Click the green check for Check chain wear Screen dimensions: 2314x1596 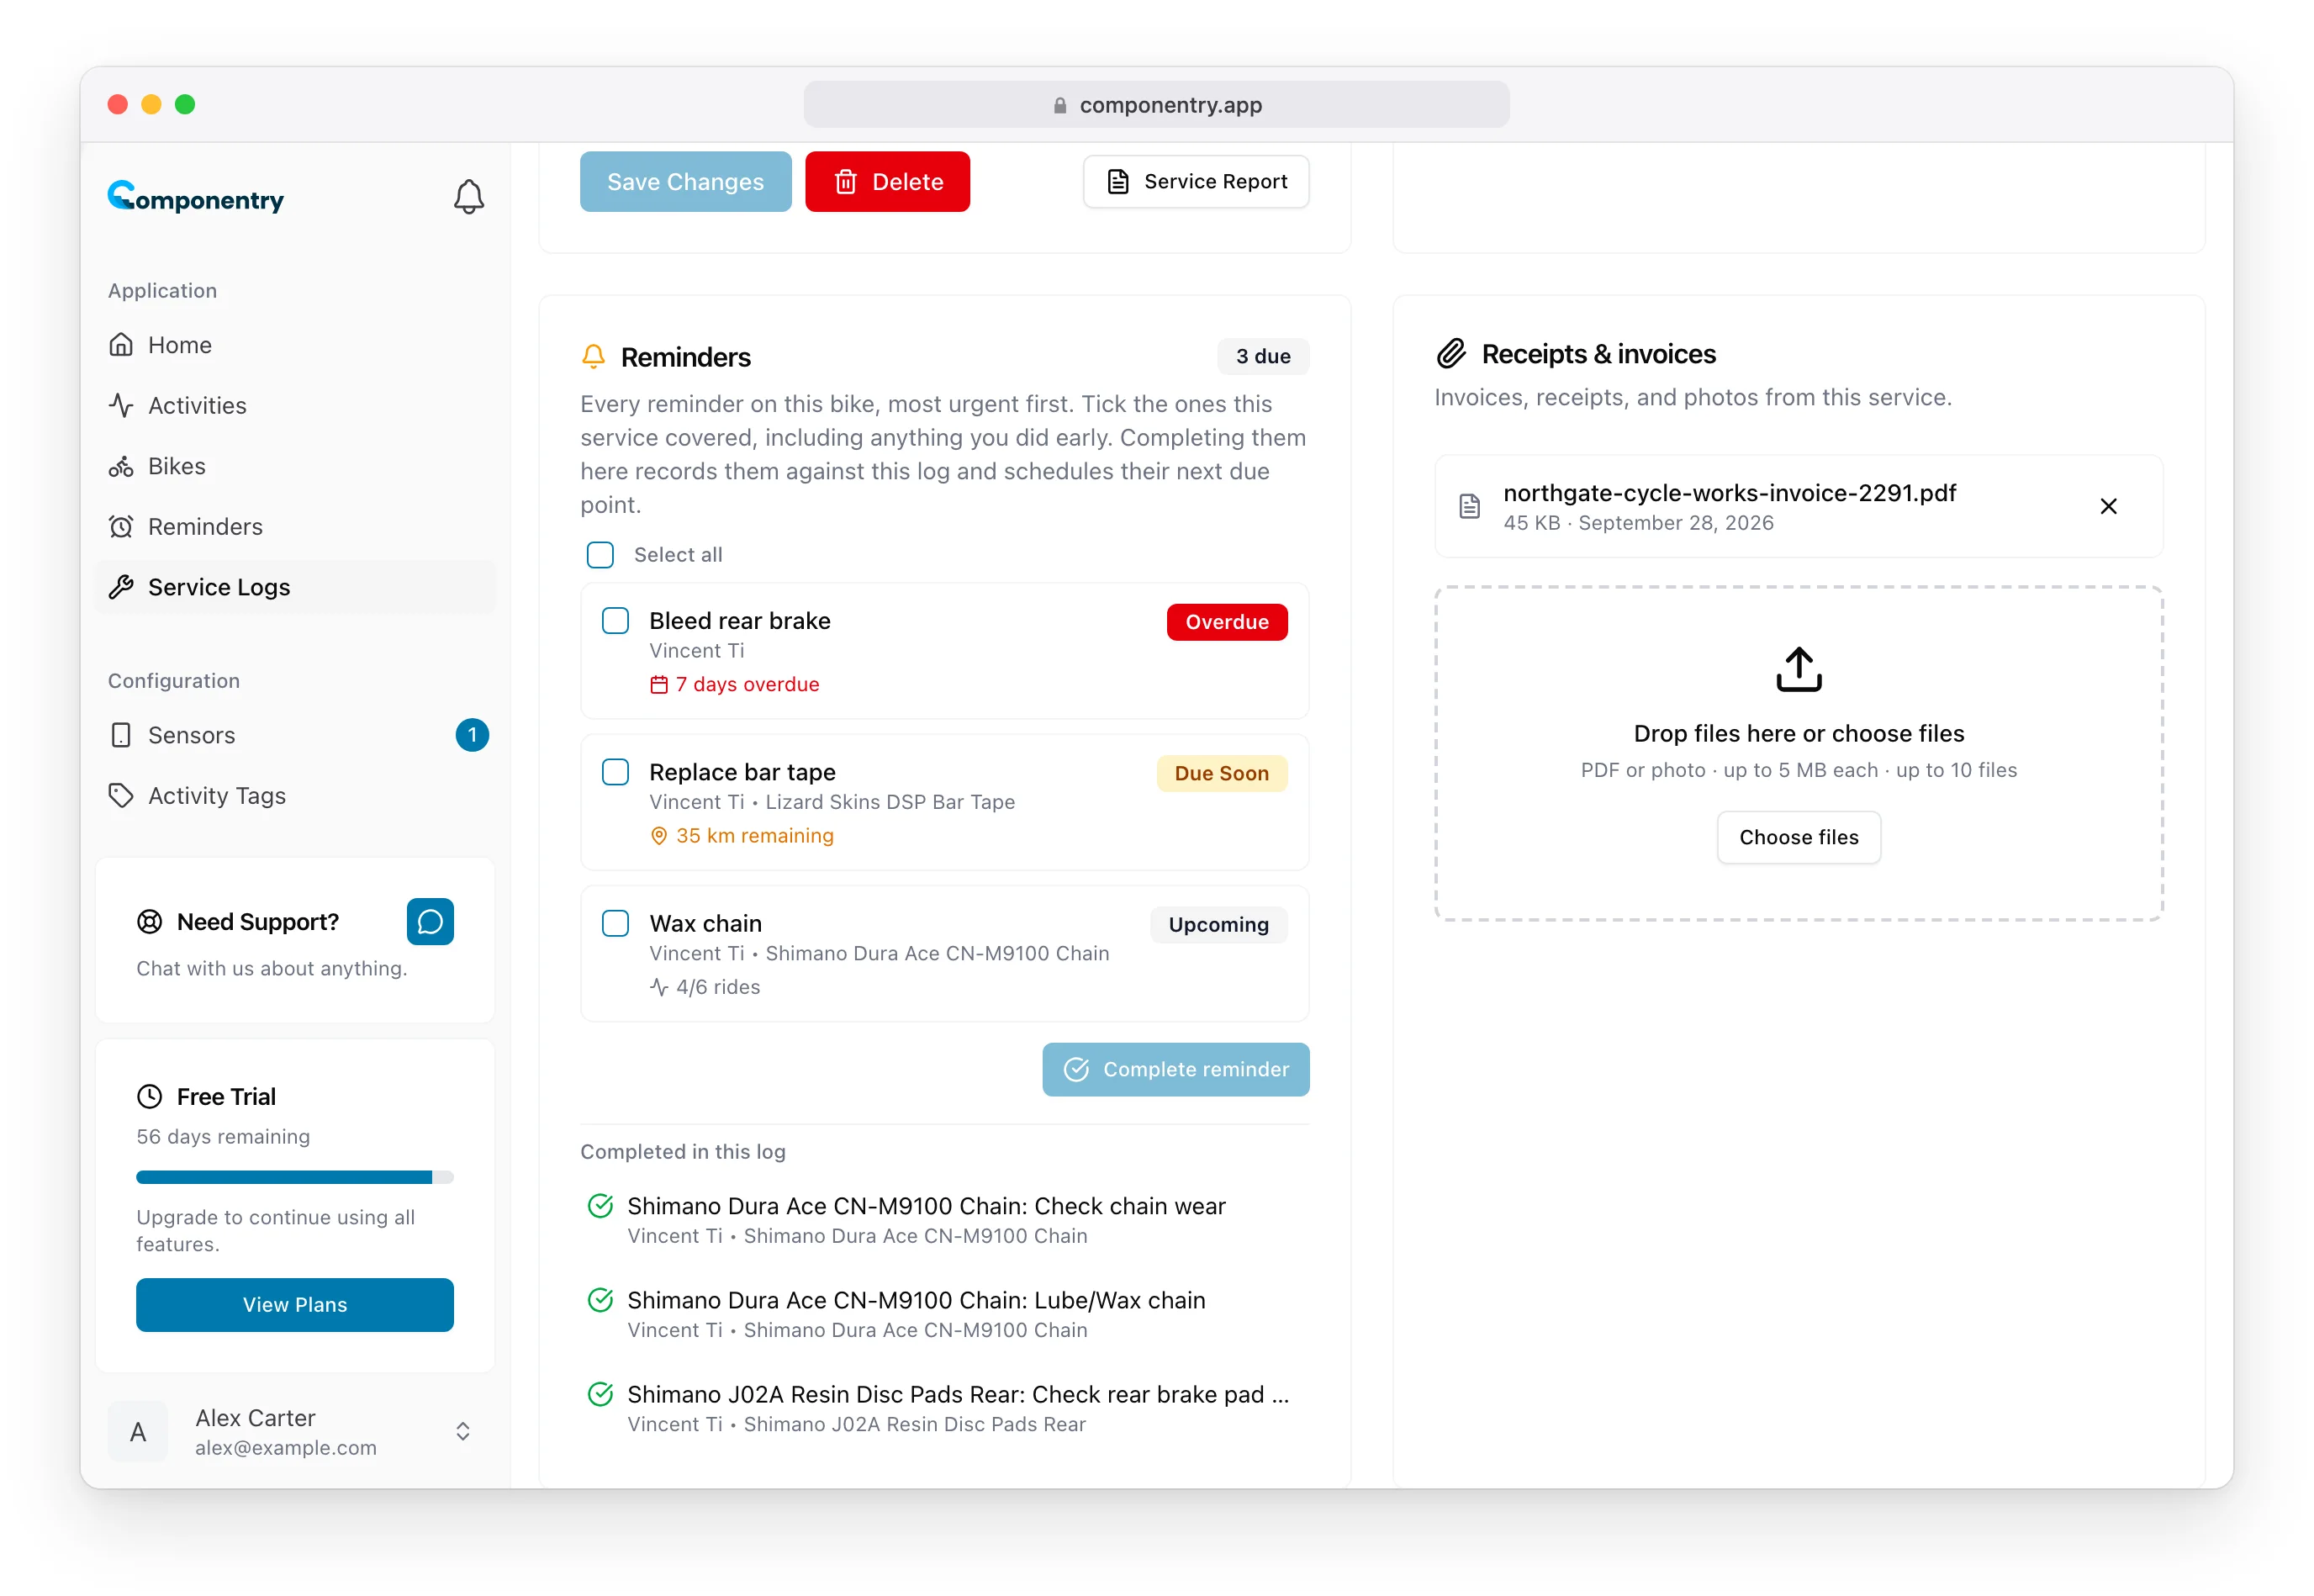[600, 1206]
